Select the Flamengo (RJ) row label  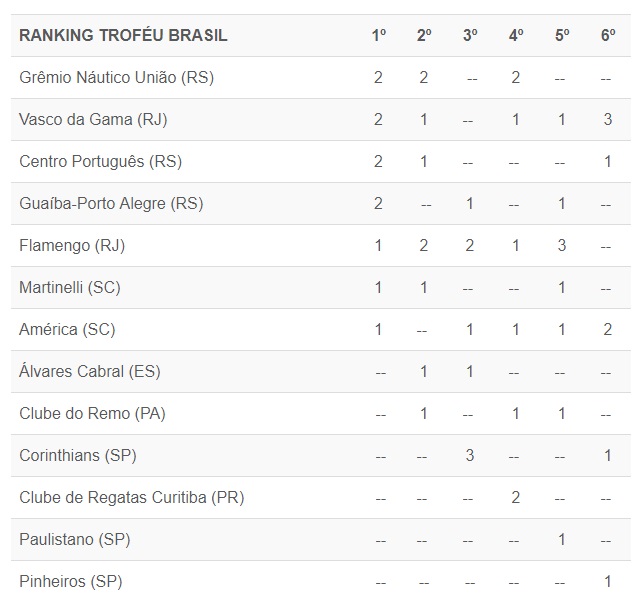(72, 246)
